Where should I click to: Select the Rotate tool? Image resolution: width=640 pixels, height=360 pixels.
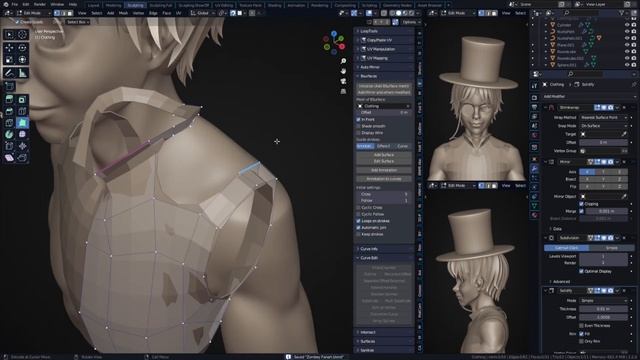click(22, 48)
